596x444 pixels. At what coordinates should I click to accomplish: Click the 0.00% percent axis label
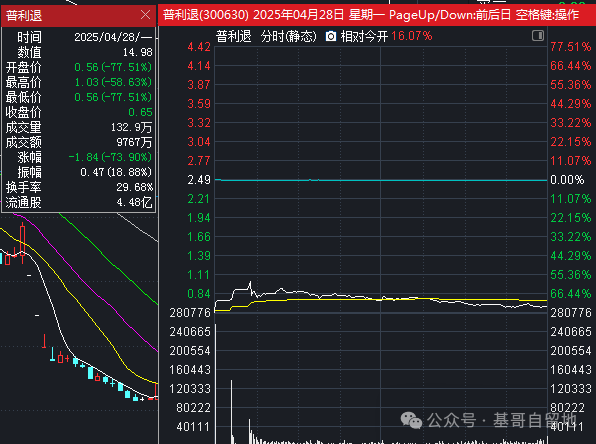pos(567,180)
